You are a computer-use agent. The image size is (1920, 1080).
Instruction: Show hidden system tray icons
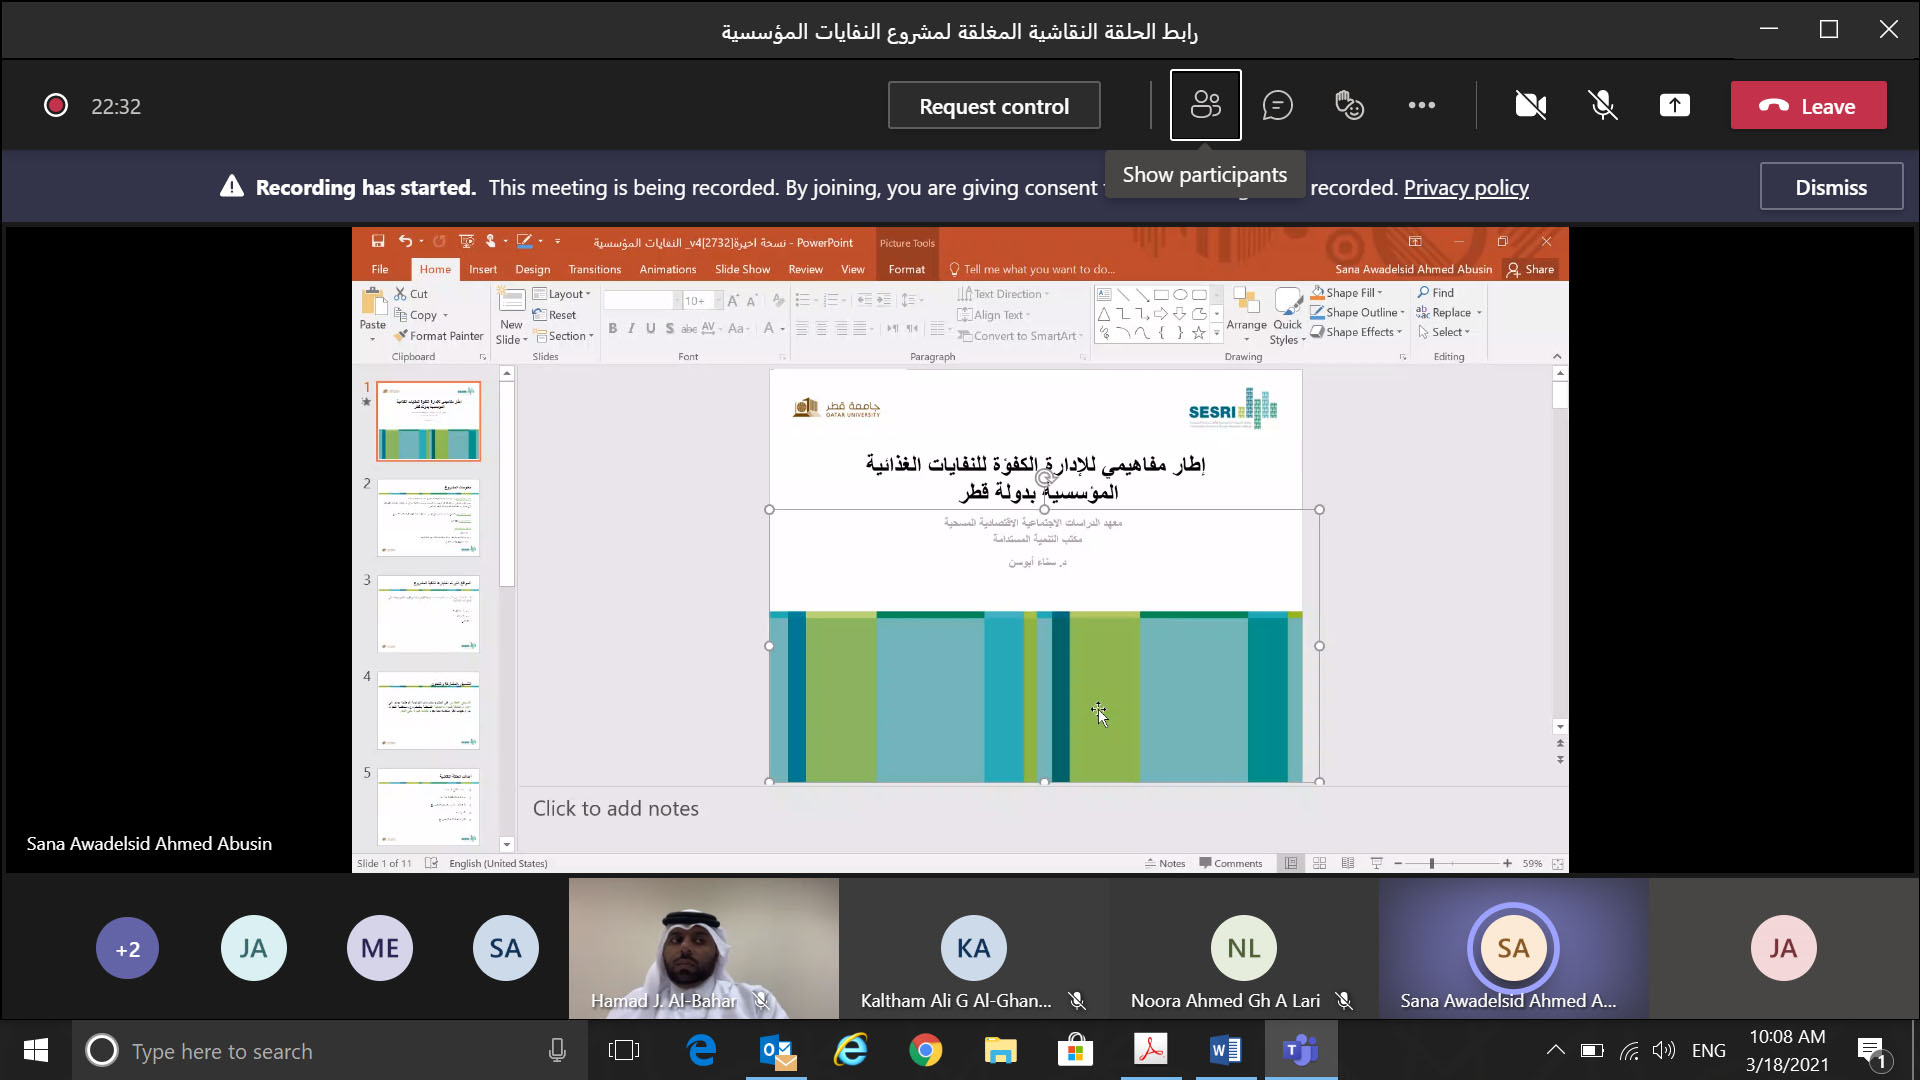(1555, 1050)
